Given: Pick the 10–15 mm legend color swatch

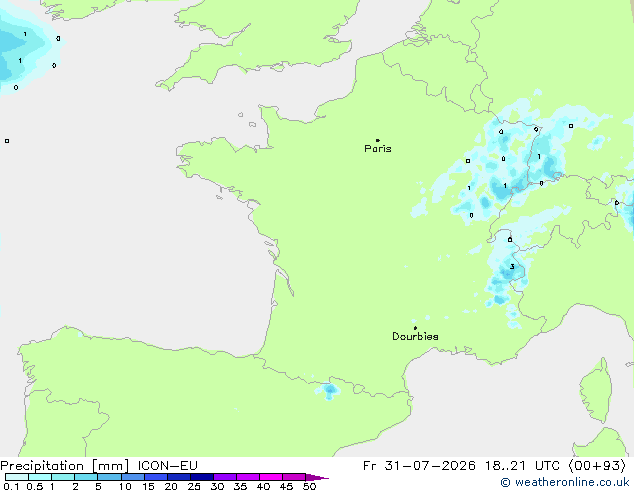Looking at the screenshot, I should (133, 477).
